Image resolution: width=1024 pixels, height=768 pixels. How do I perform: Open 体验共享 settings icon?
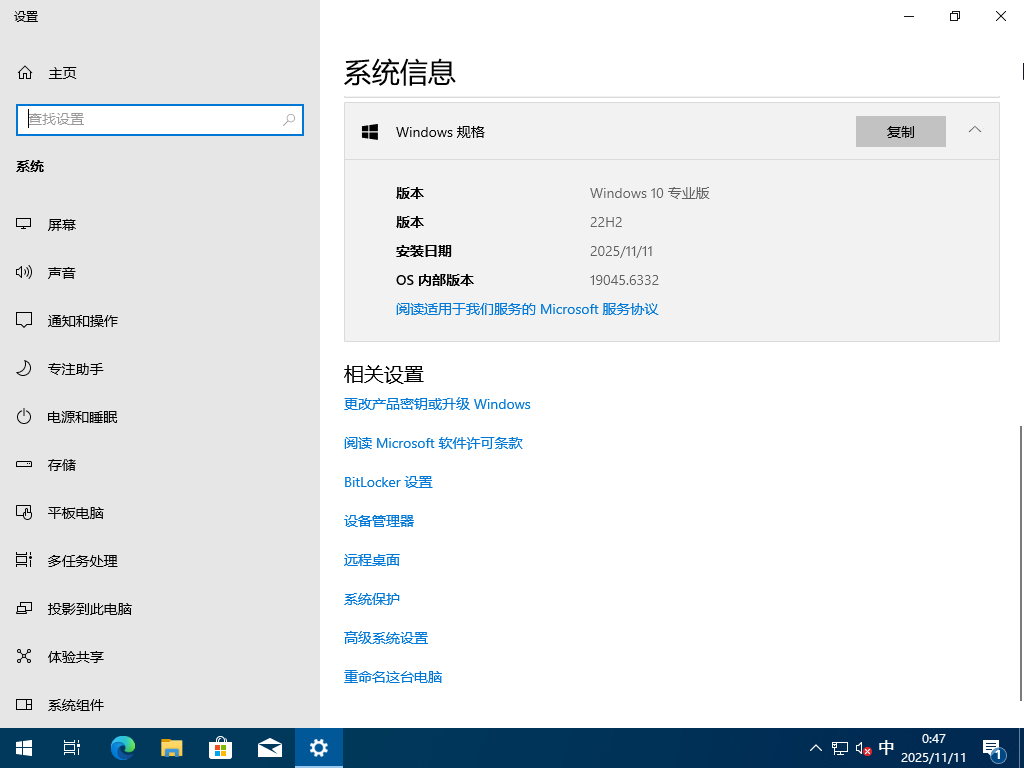tap(75, 656)
